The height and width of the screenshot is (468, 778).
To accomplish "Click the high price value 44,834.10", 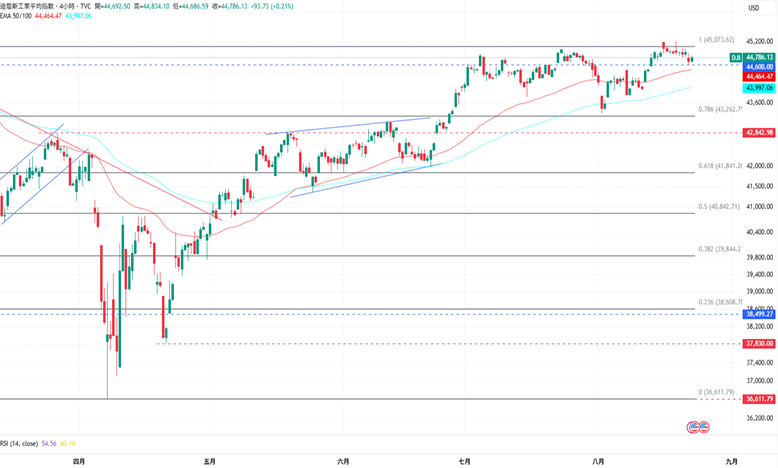I will 154,6.
